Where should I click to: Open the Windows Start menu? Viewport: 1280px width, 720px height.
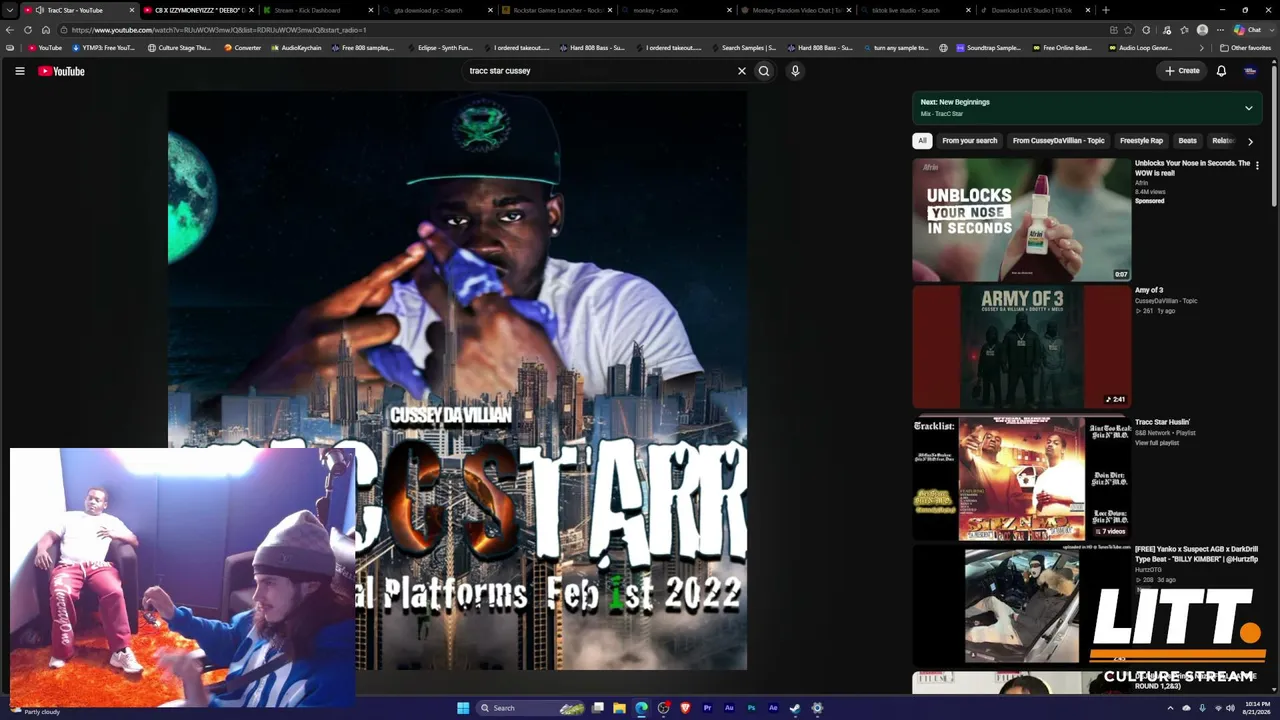click(463, 708)
